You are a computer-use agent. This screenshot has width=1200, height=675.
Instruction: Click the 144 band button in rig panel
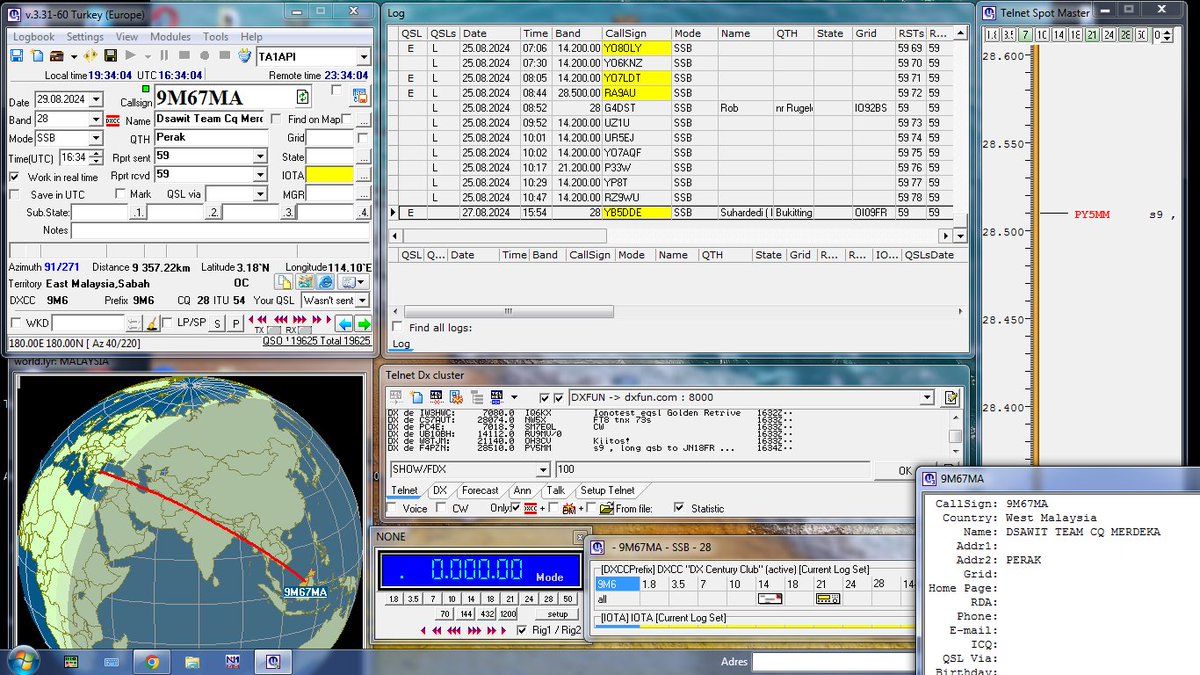tap(465, 614)
